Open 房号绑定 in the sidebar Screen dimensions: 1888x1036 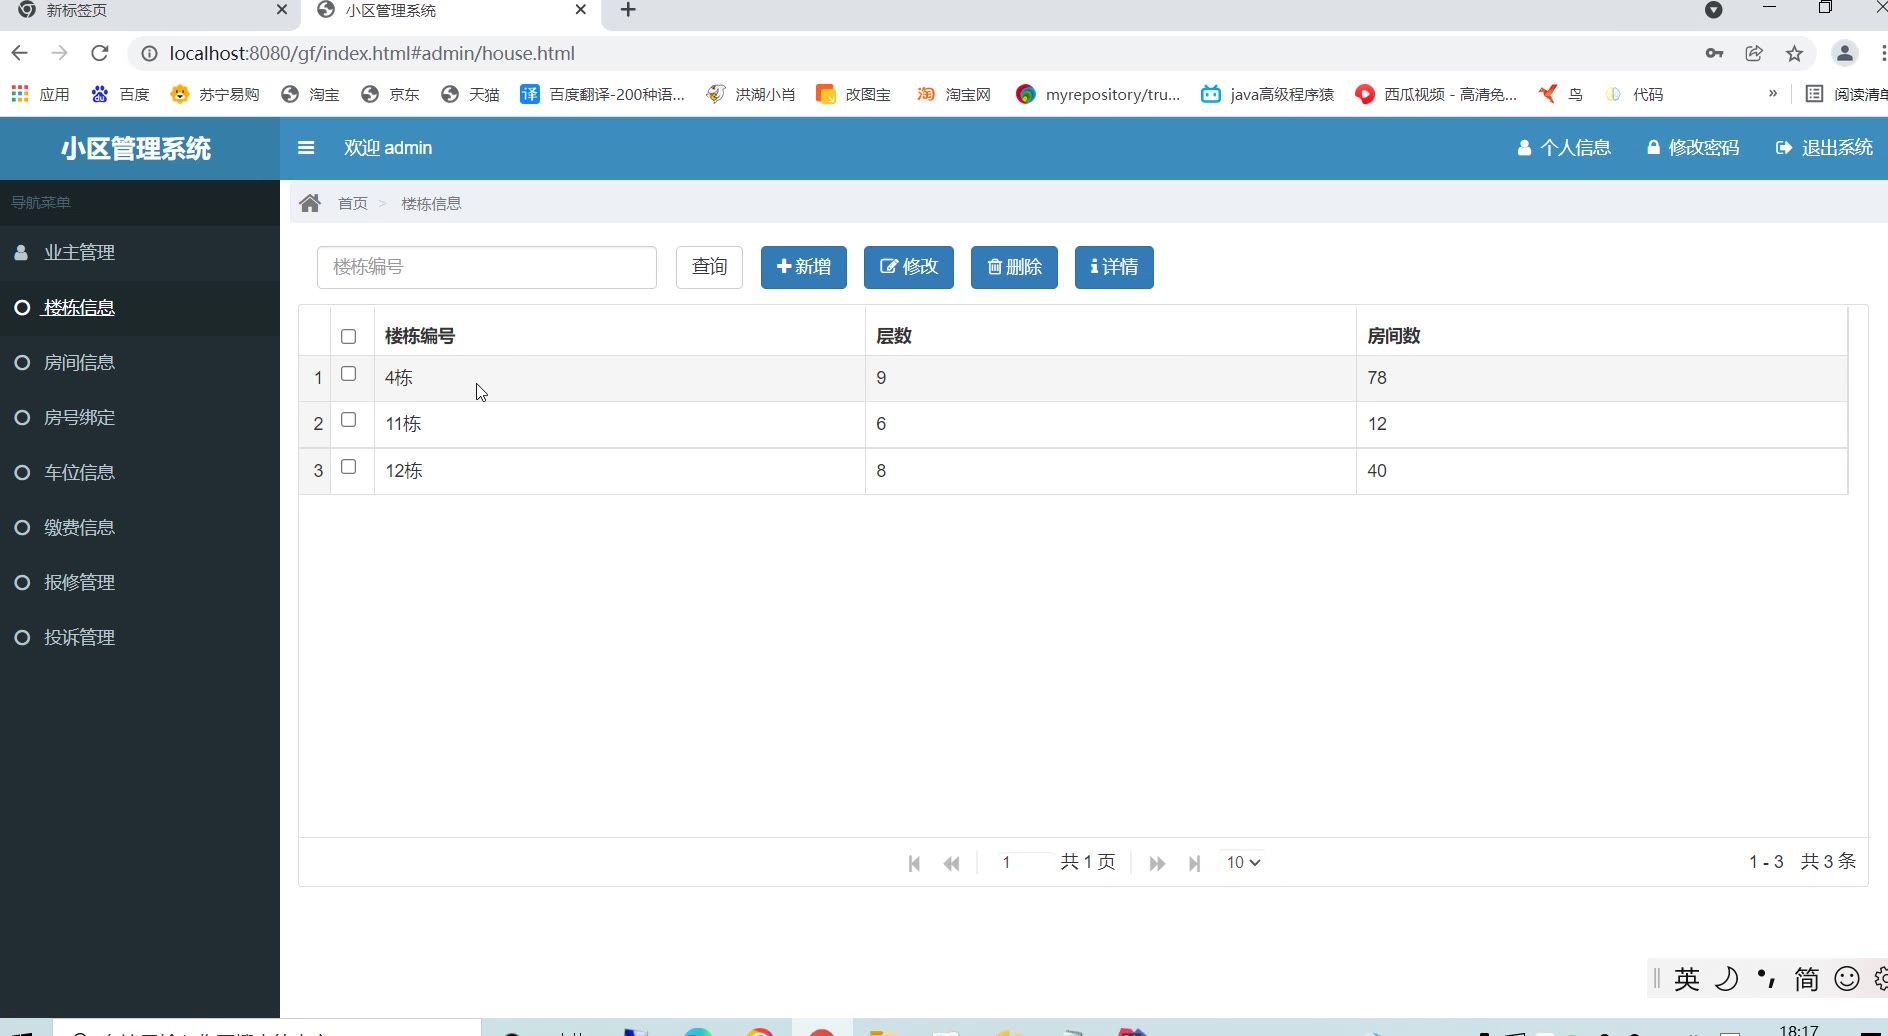click(x=140, y=418)
